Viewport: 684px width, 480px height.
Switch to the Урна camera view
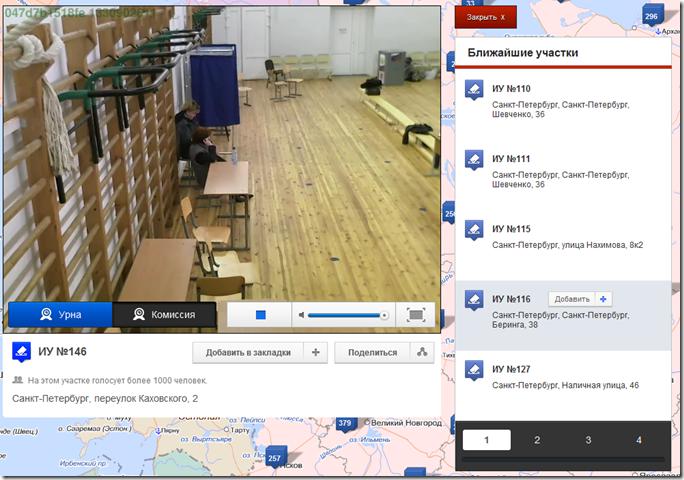point(60,315)
